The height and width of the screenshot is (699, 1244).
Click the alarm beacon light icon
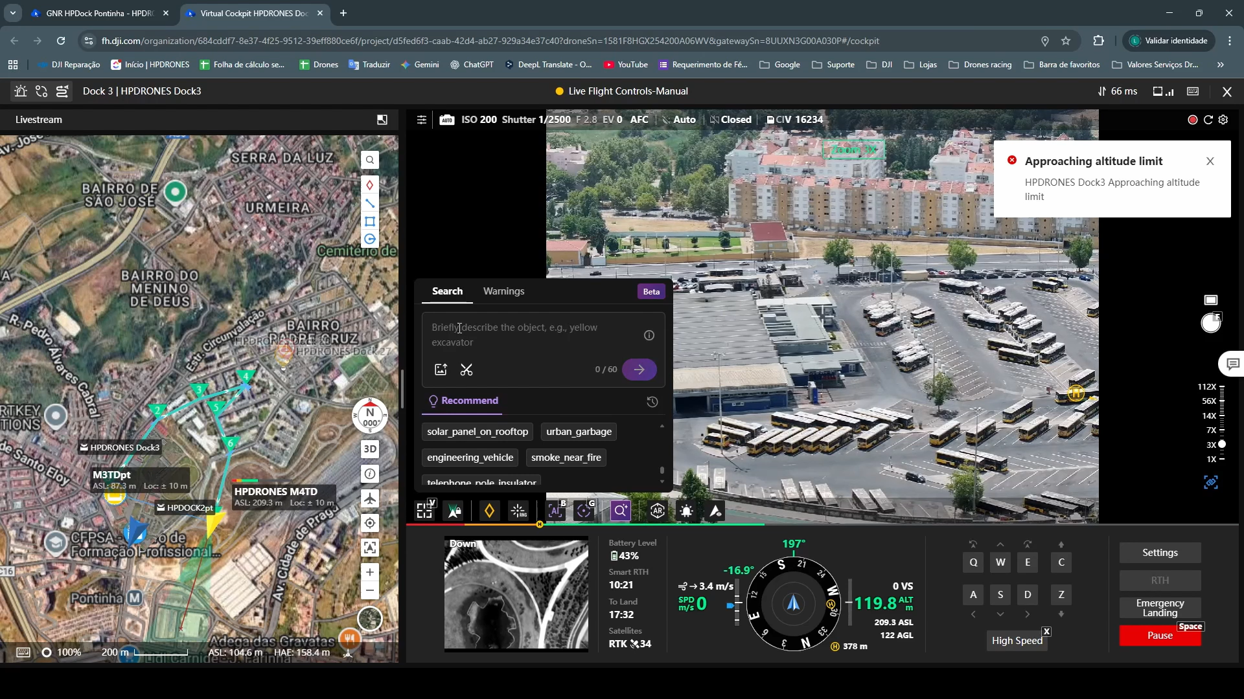point(686,511)
